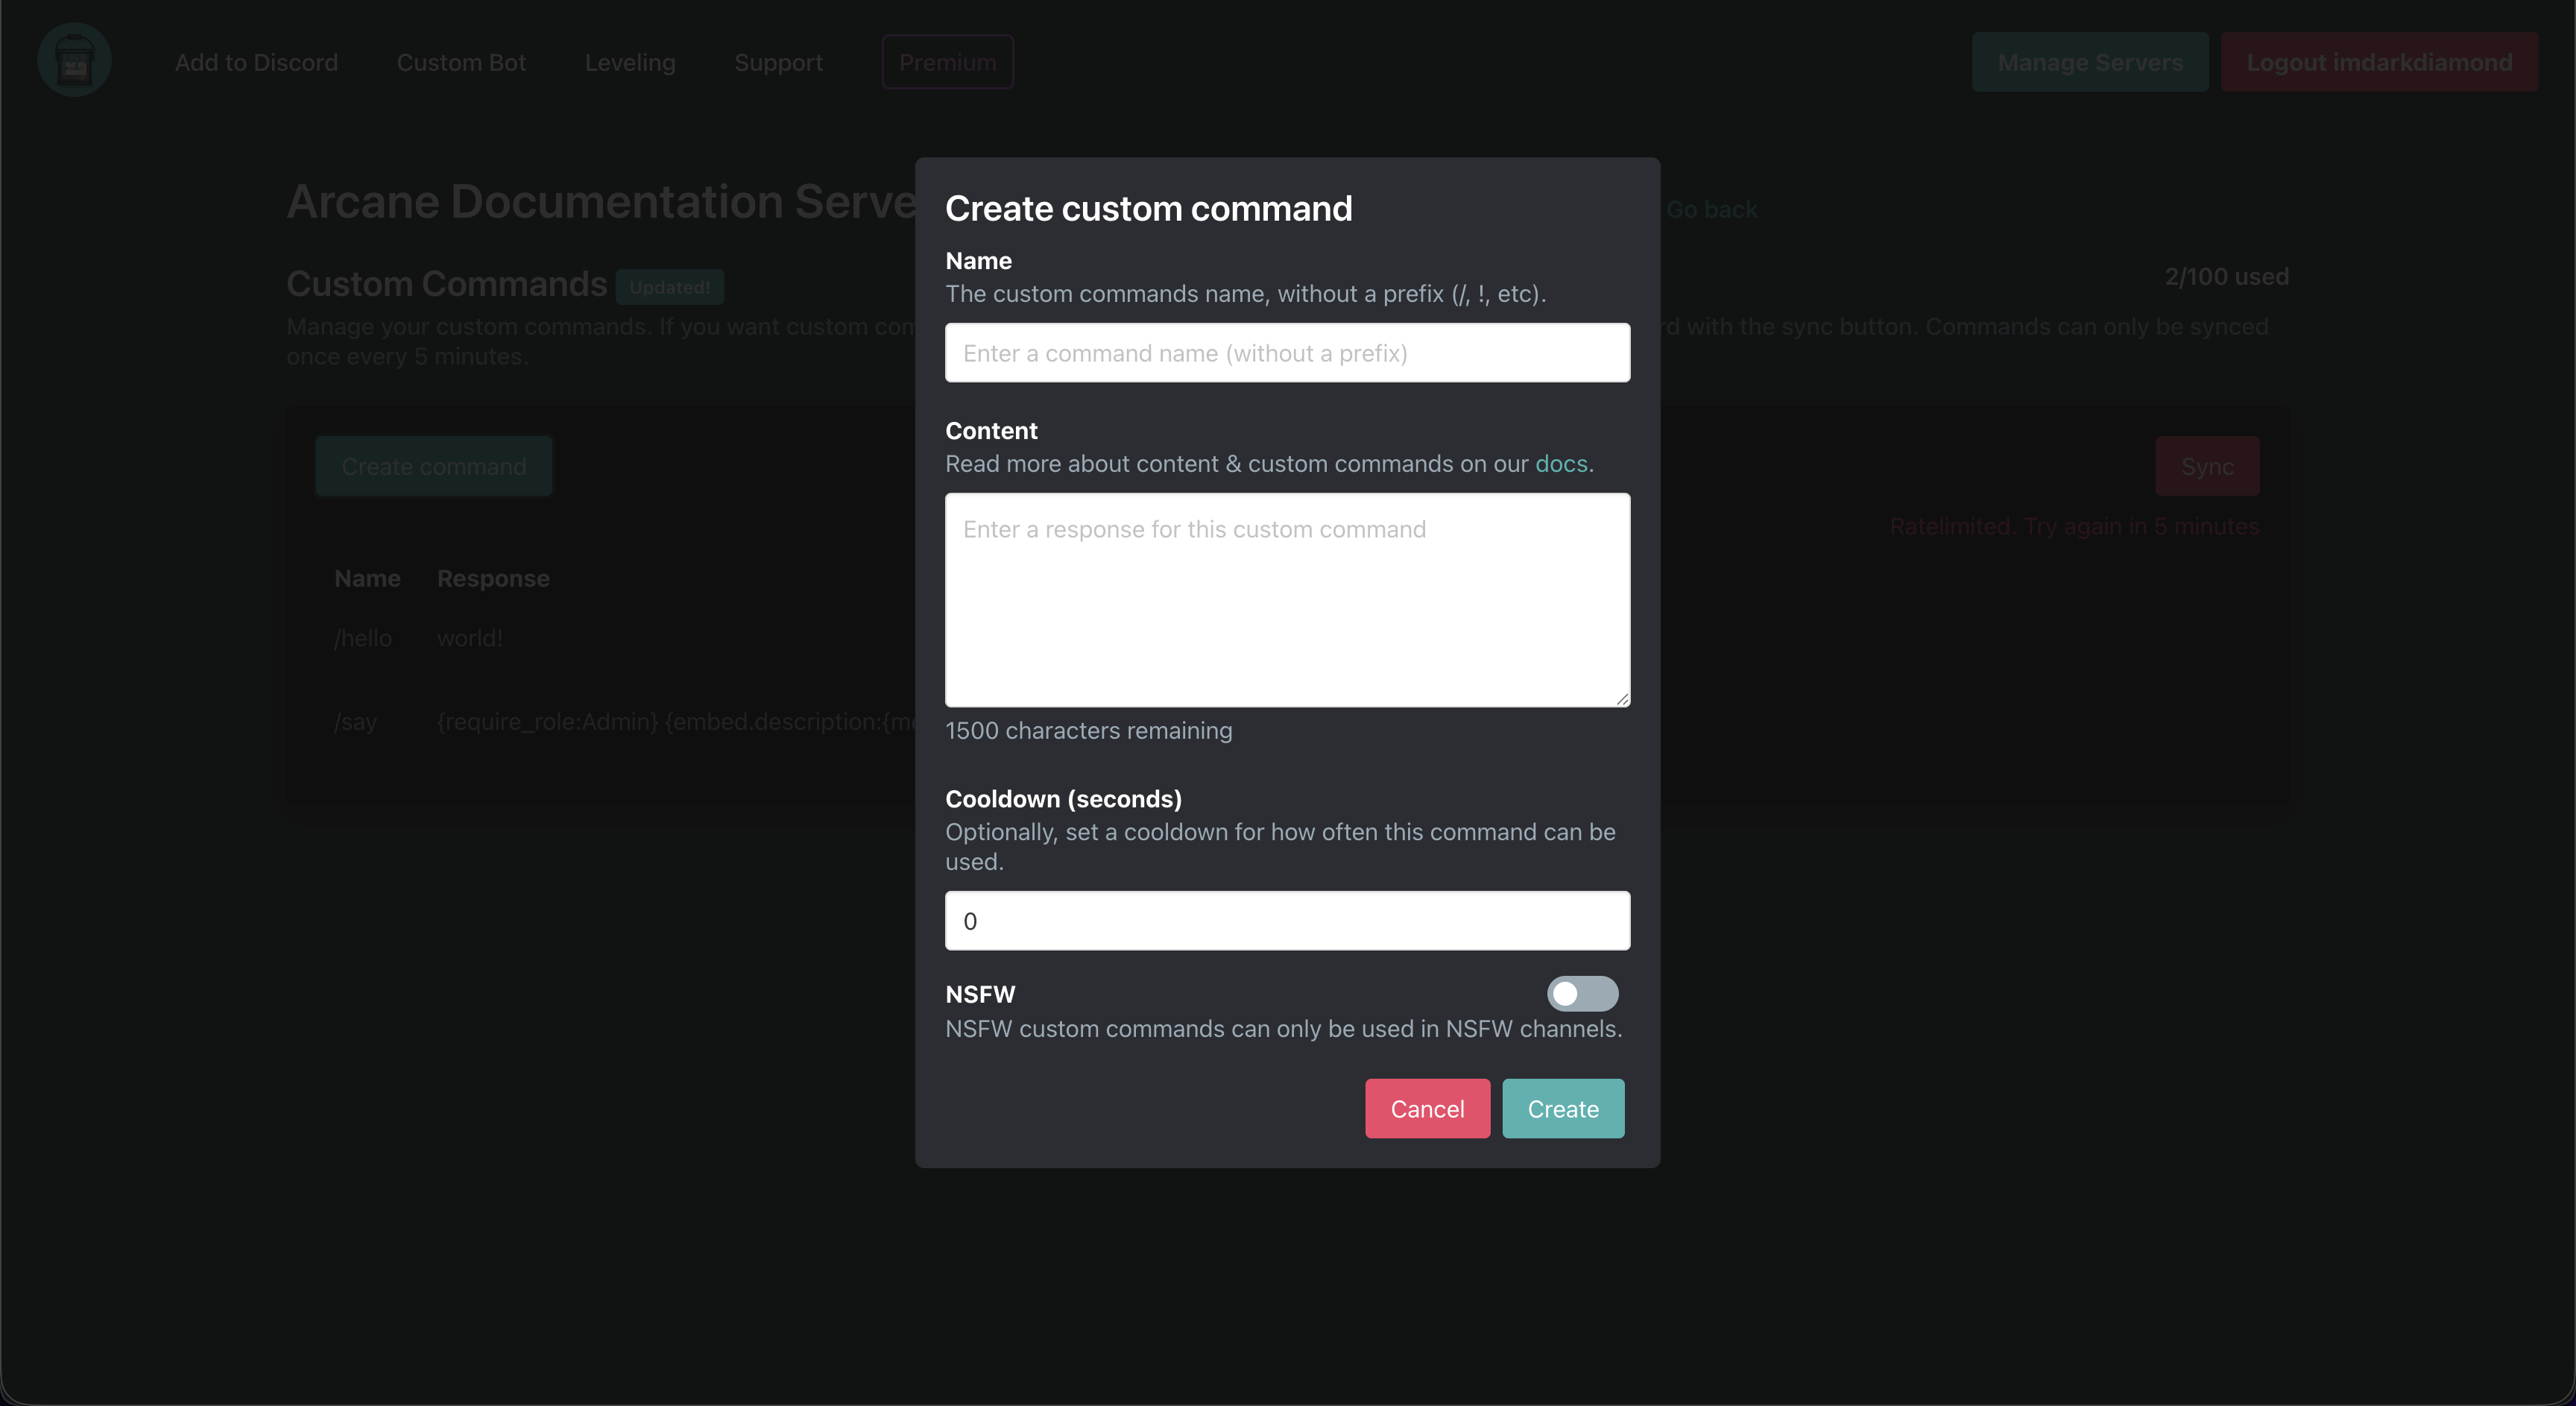Open the docs link about custom commands
Viewport: 2576px width, 1406px height.
click(x=1561, y=463)
